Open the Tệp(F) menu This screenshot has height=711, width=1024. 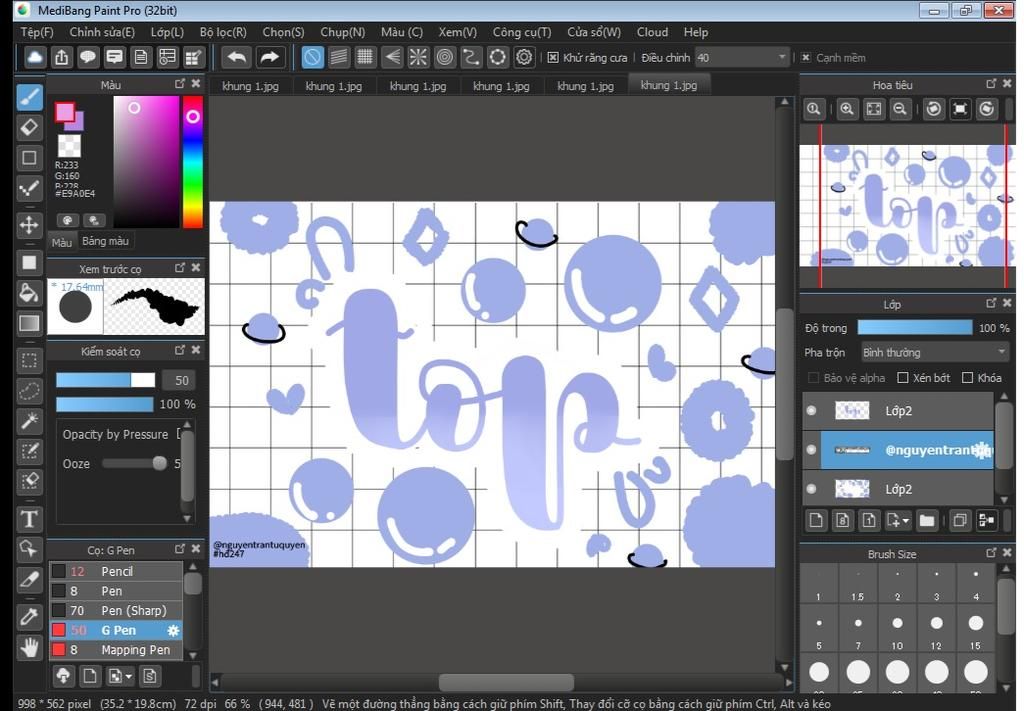coord(37,32)
